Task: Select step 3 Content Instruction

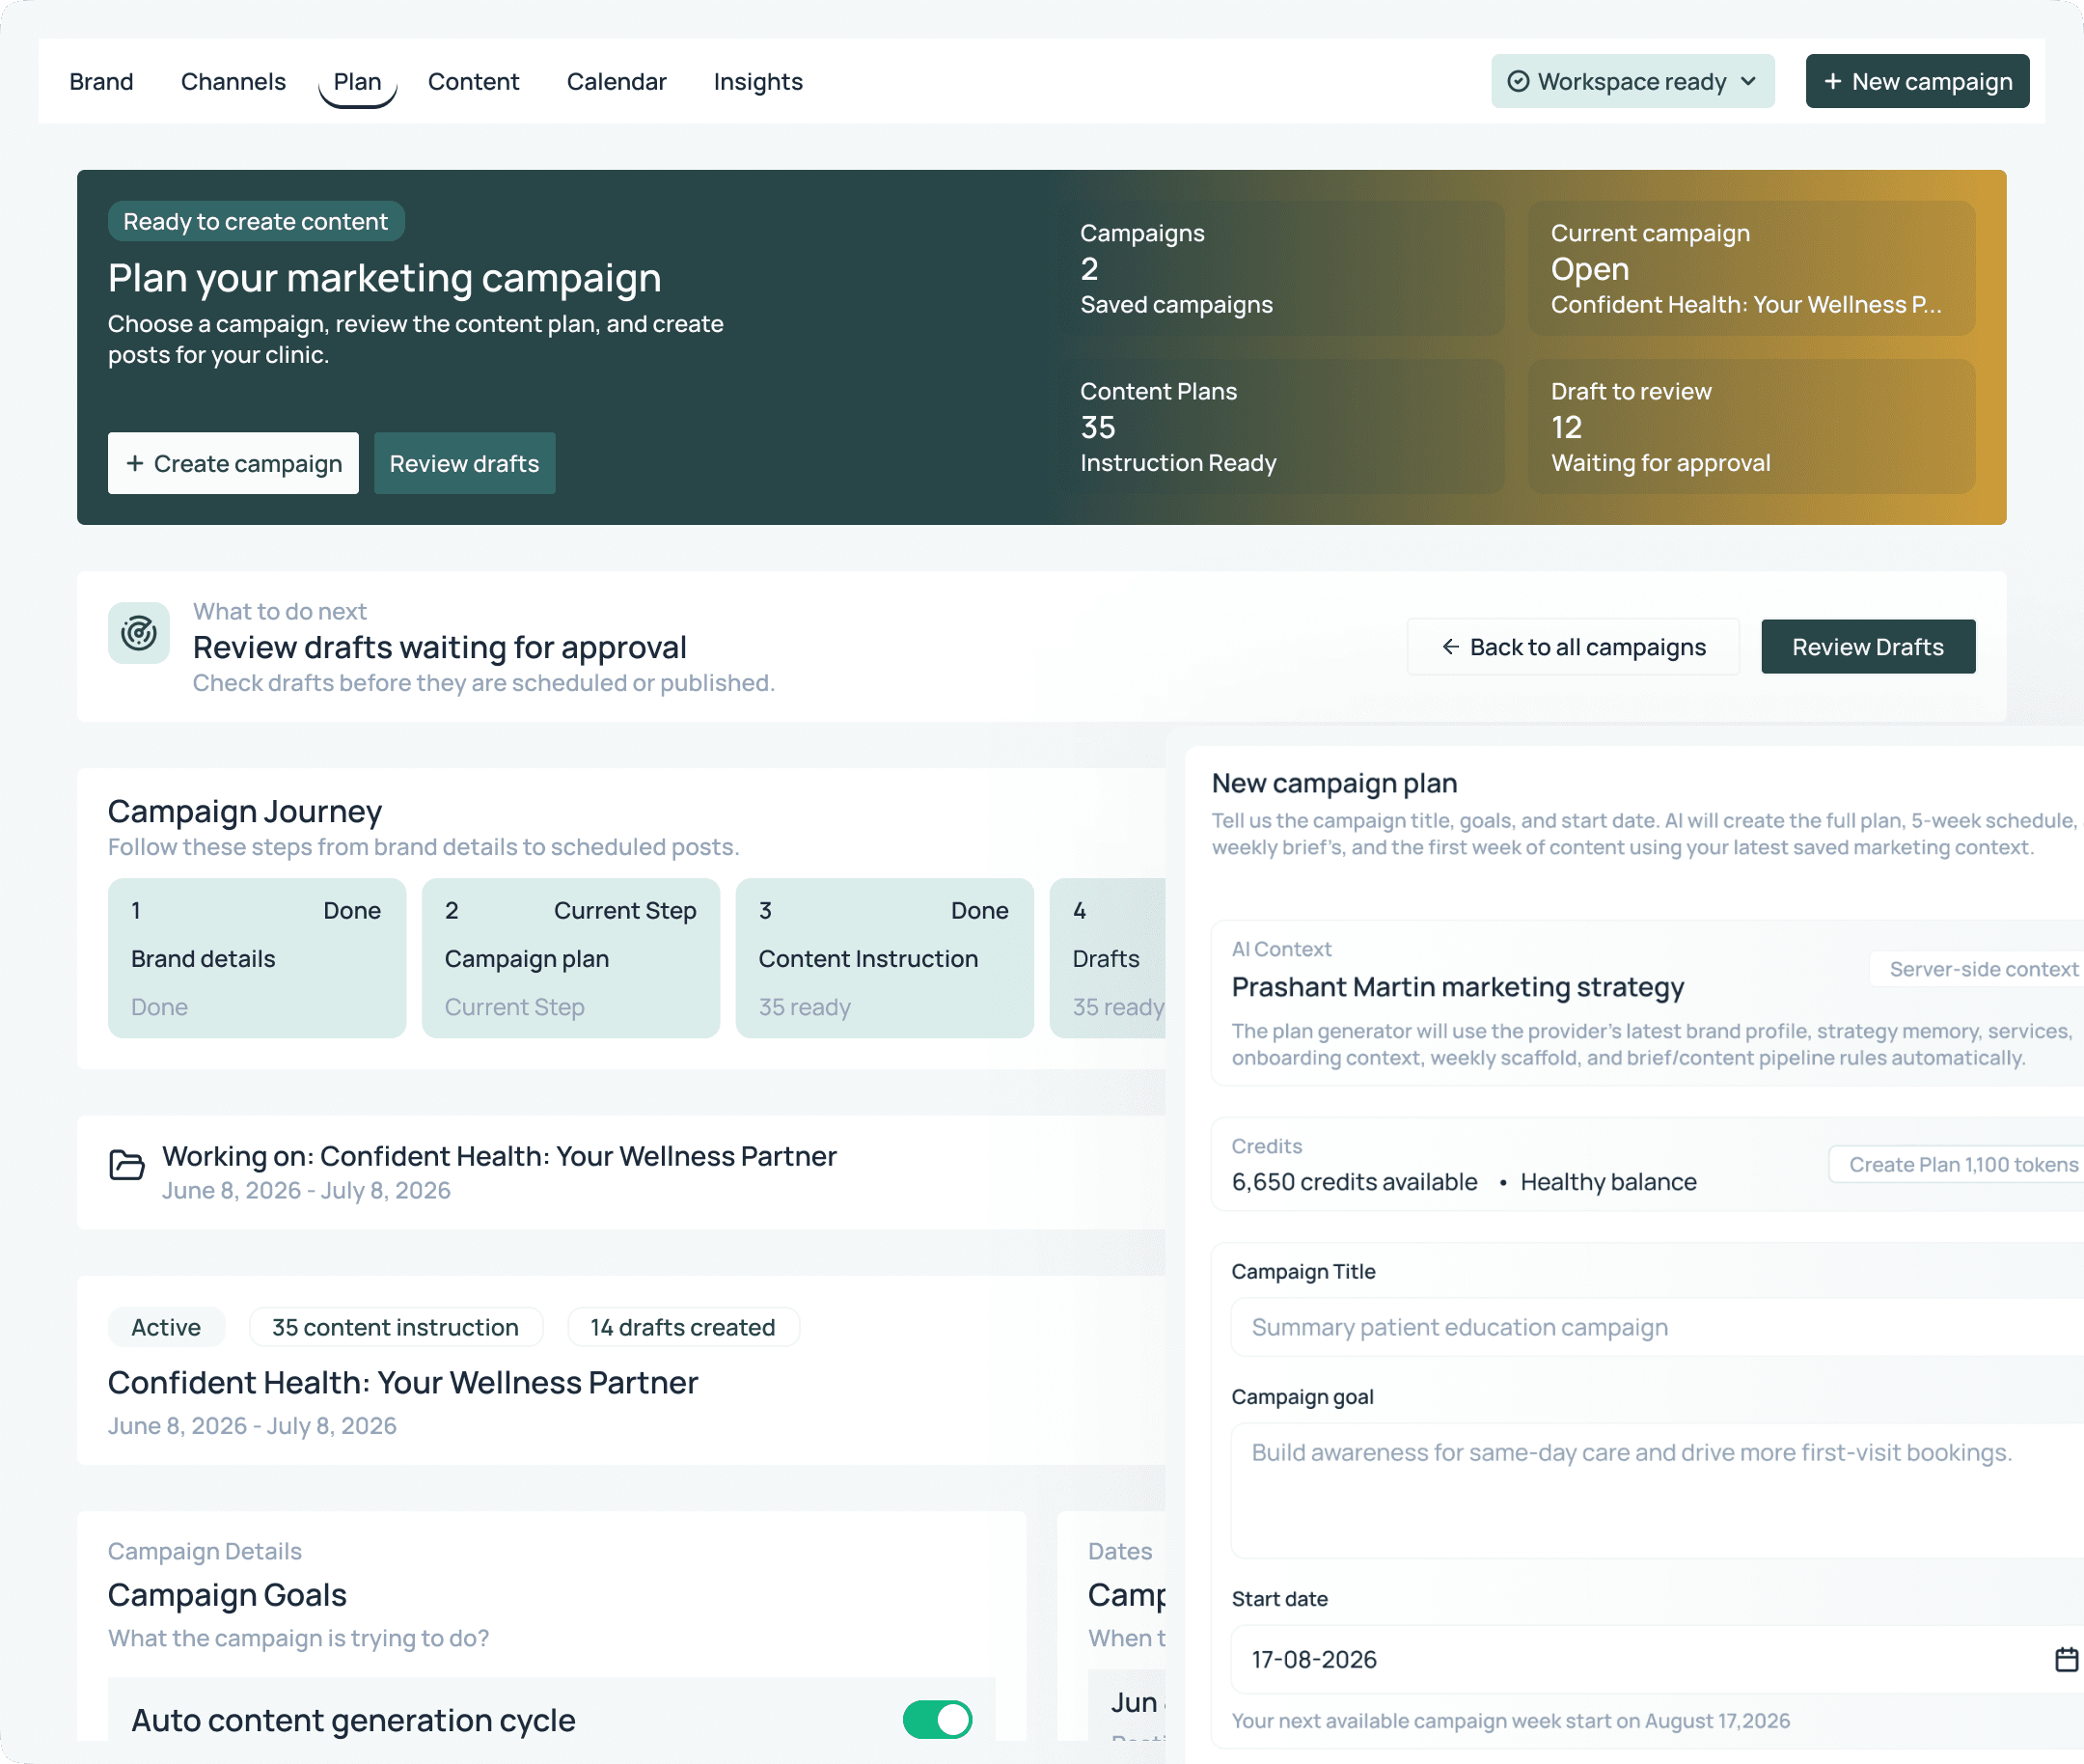Action: click(x=884, y=958)
